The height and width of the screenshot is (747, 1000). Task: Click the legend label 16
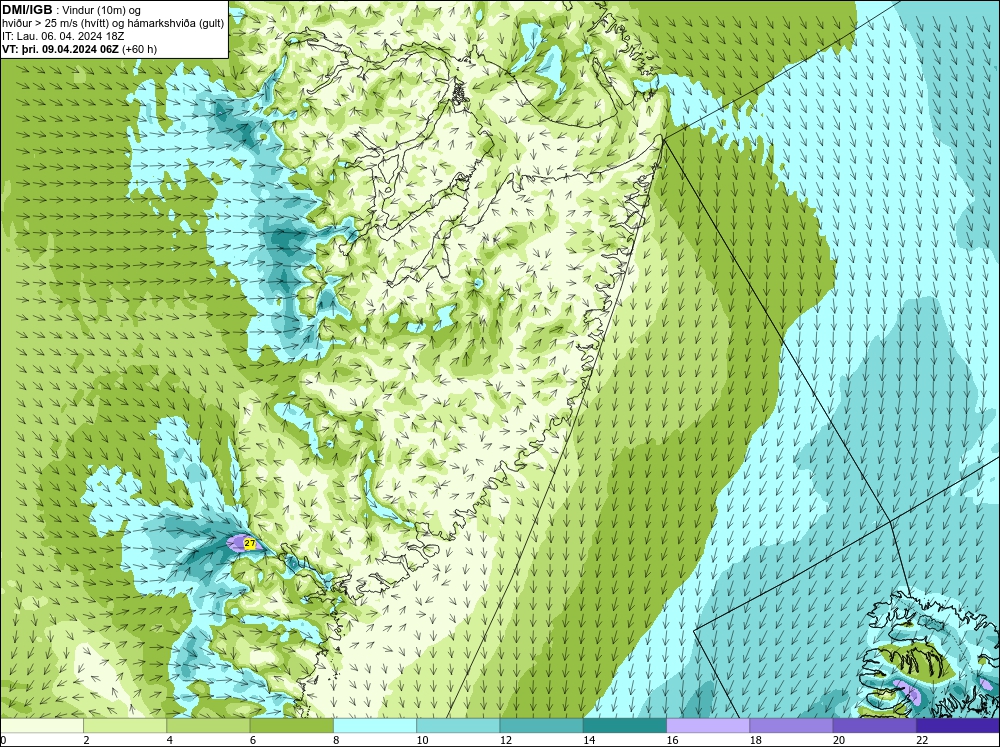click(x=672, y=740)
